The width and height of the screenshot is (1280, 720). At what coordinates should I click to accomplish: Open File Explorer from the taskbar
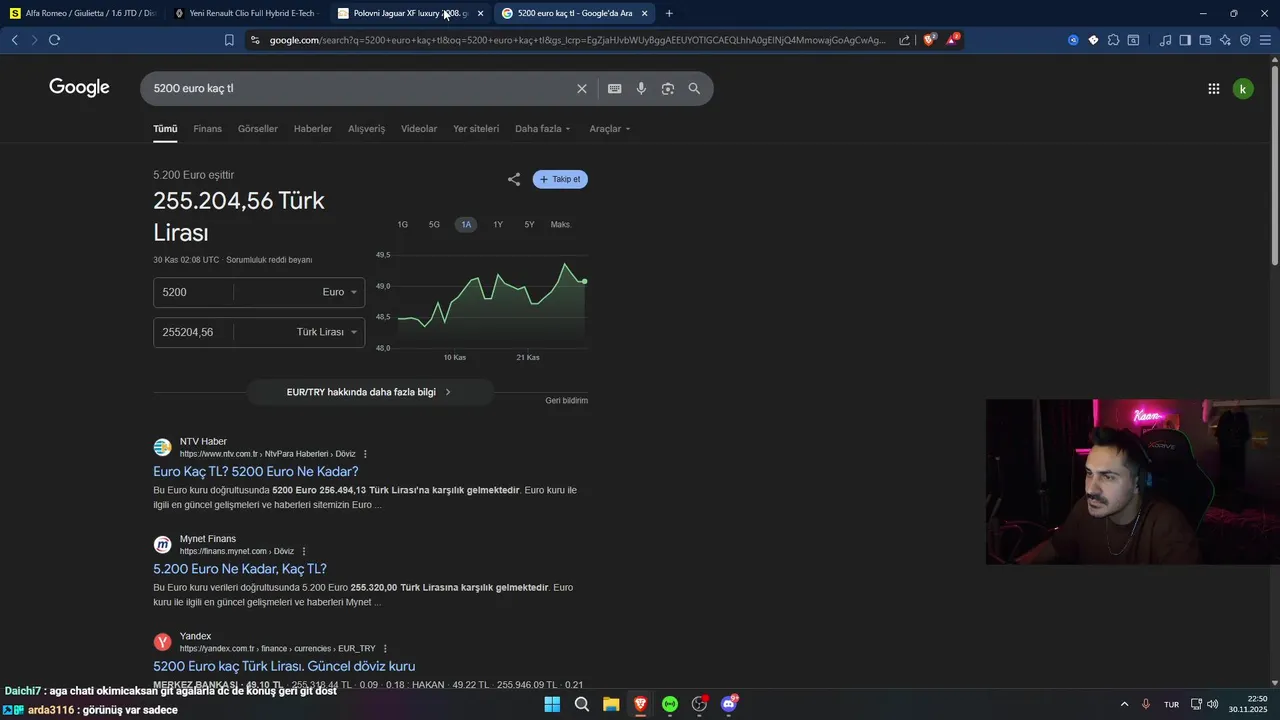click(611, 704)
